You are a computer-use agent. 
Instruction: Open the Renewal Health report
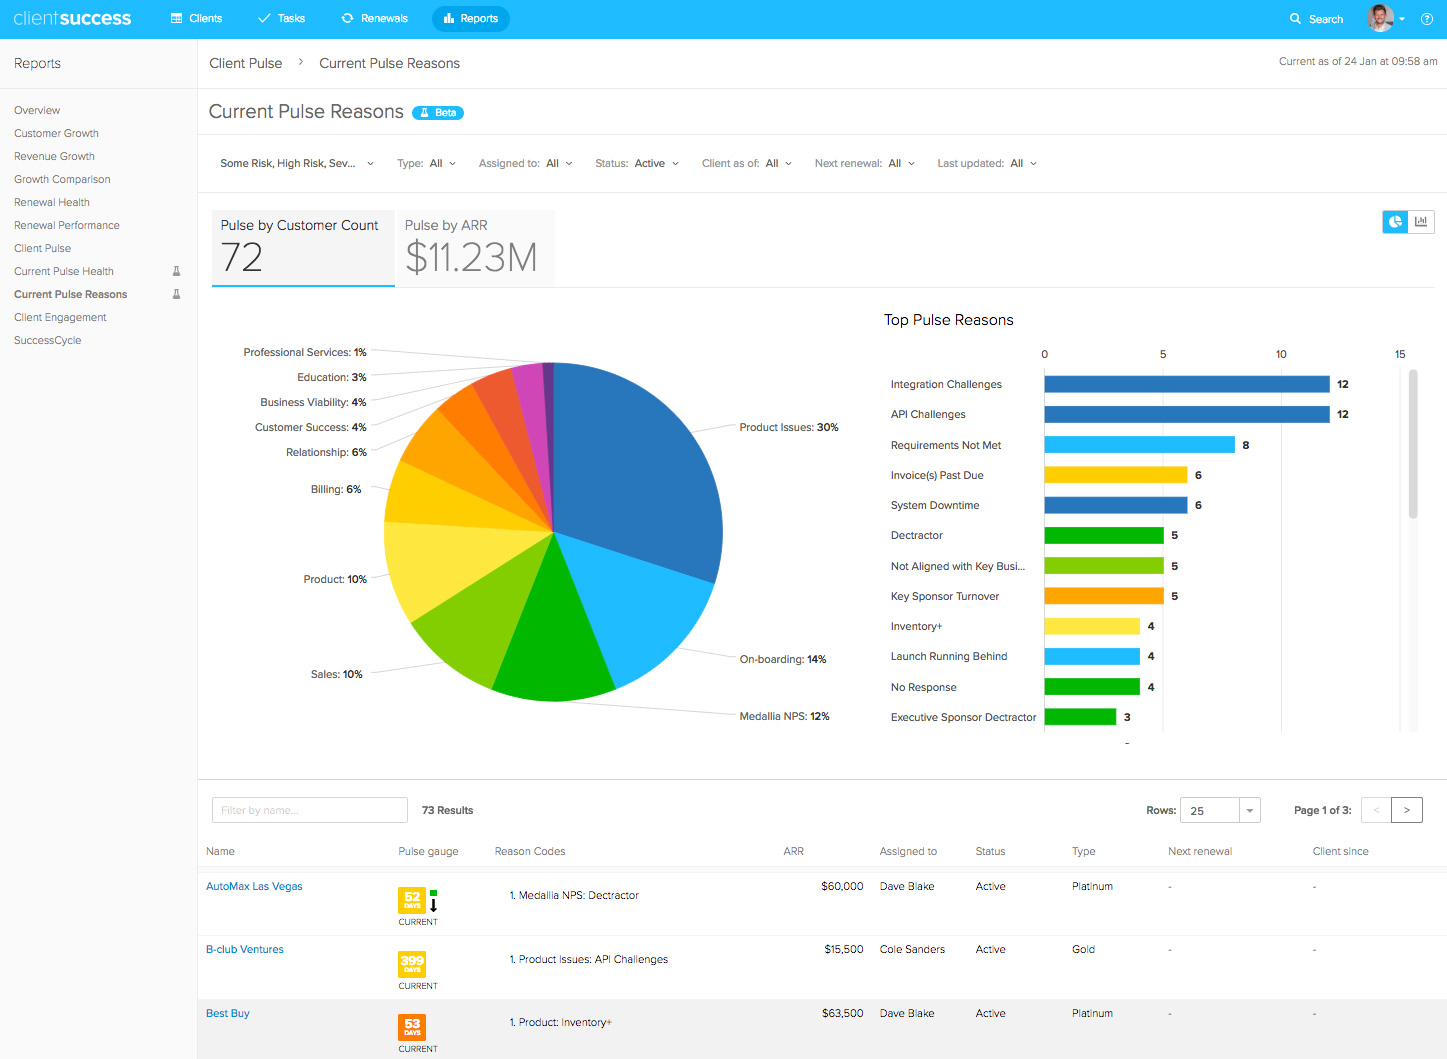coord(51,202)
